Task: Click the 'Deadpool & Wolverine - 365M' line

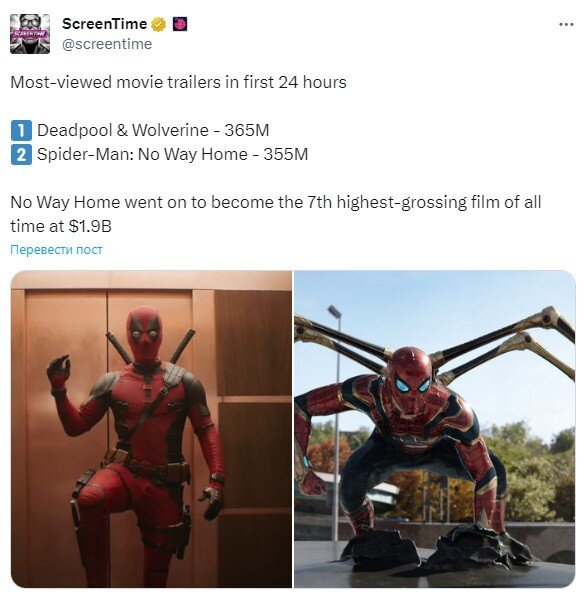Action: click(153, 130)
